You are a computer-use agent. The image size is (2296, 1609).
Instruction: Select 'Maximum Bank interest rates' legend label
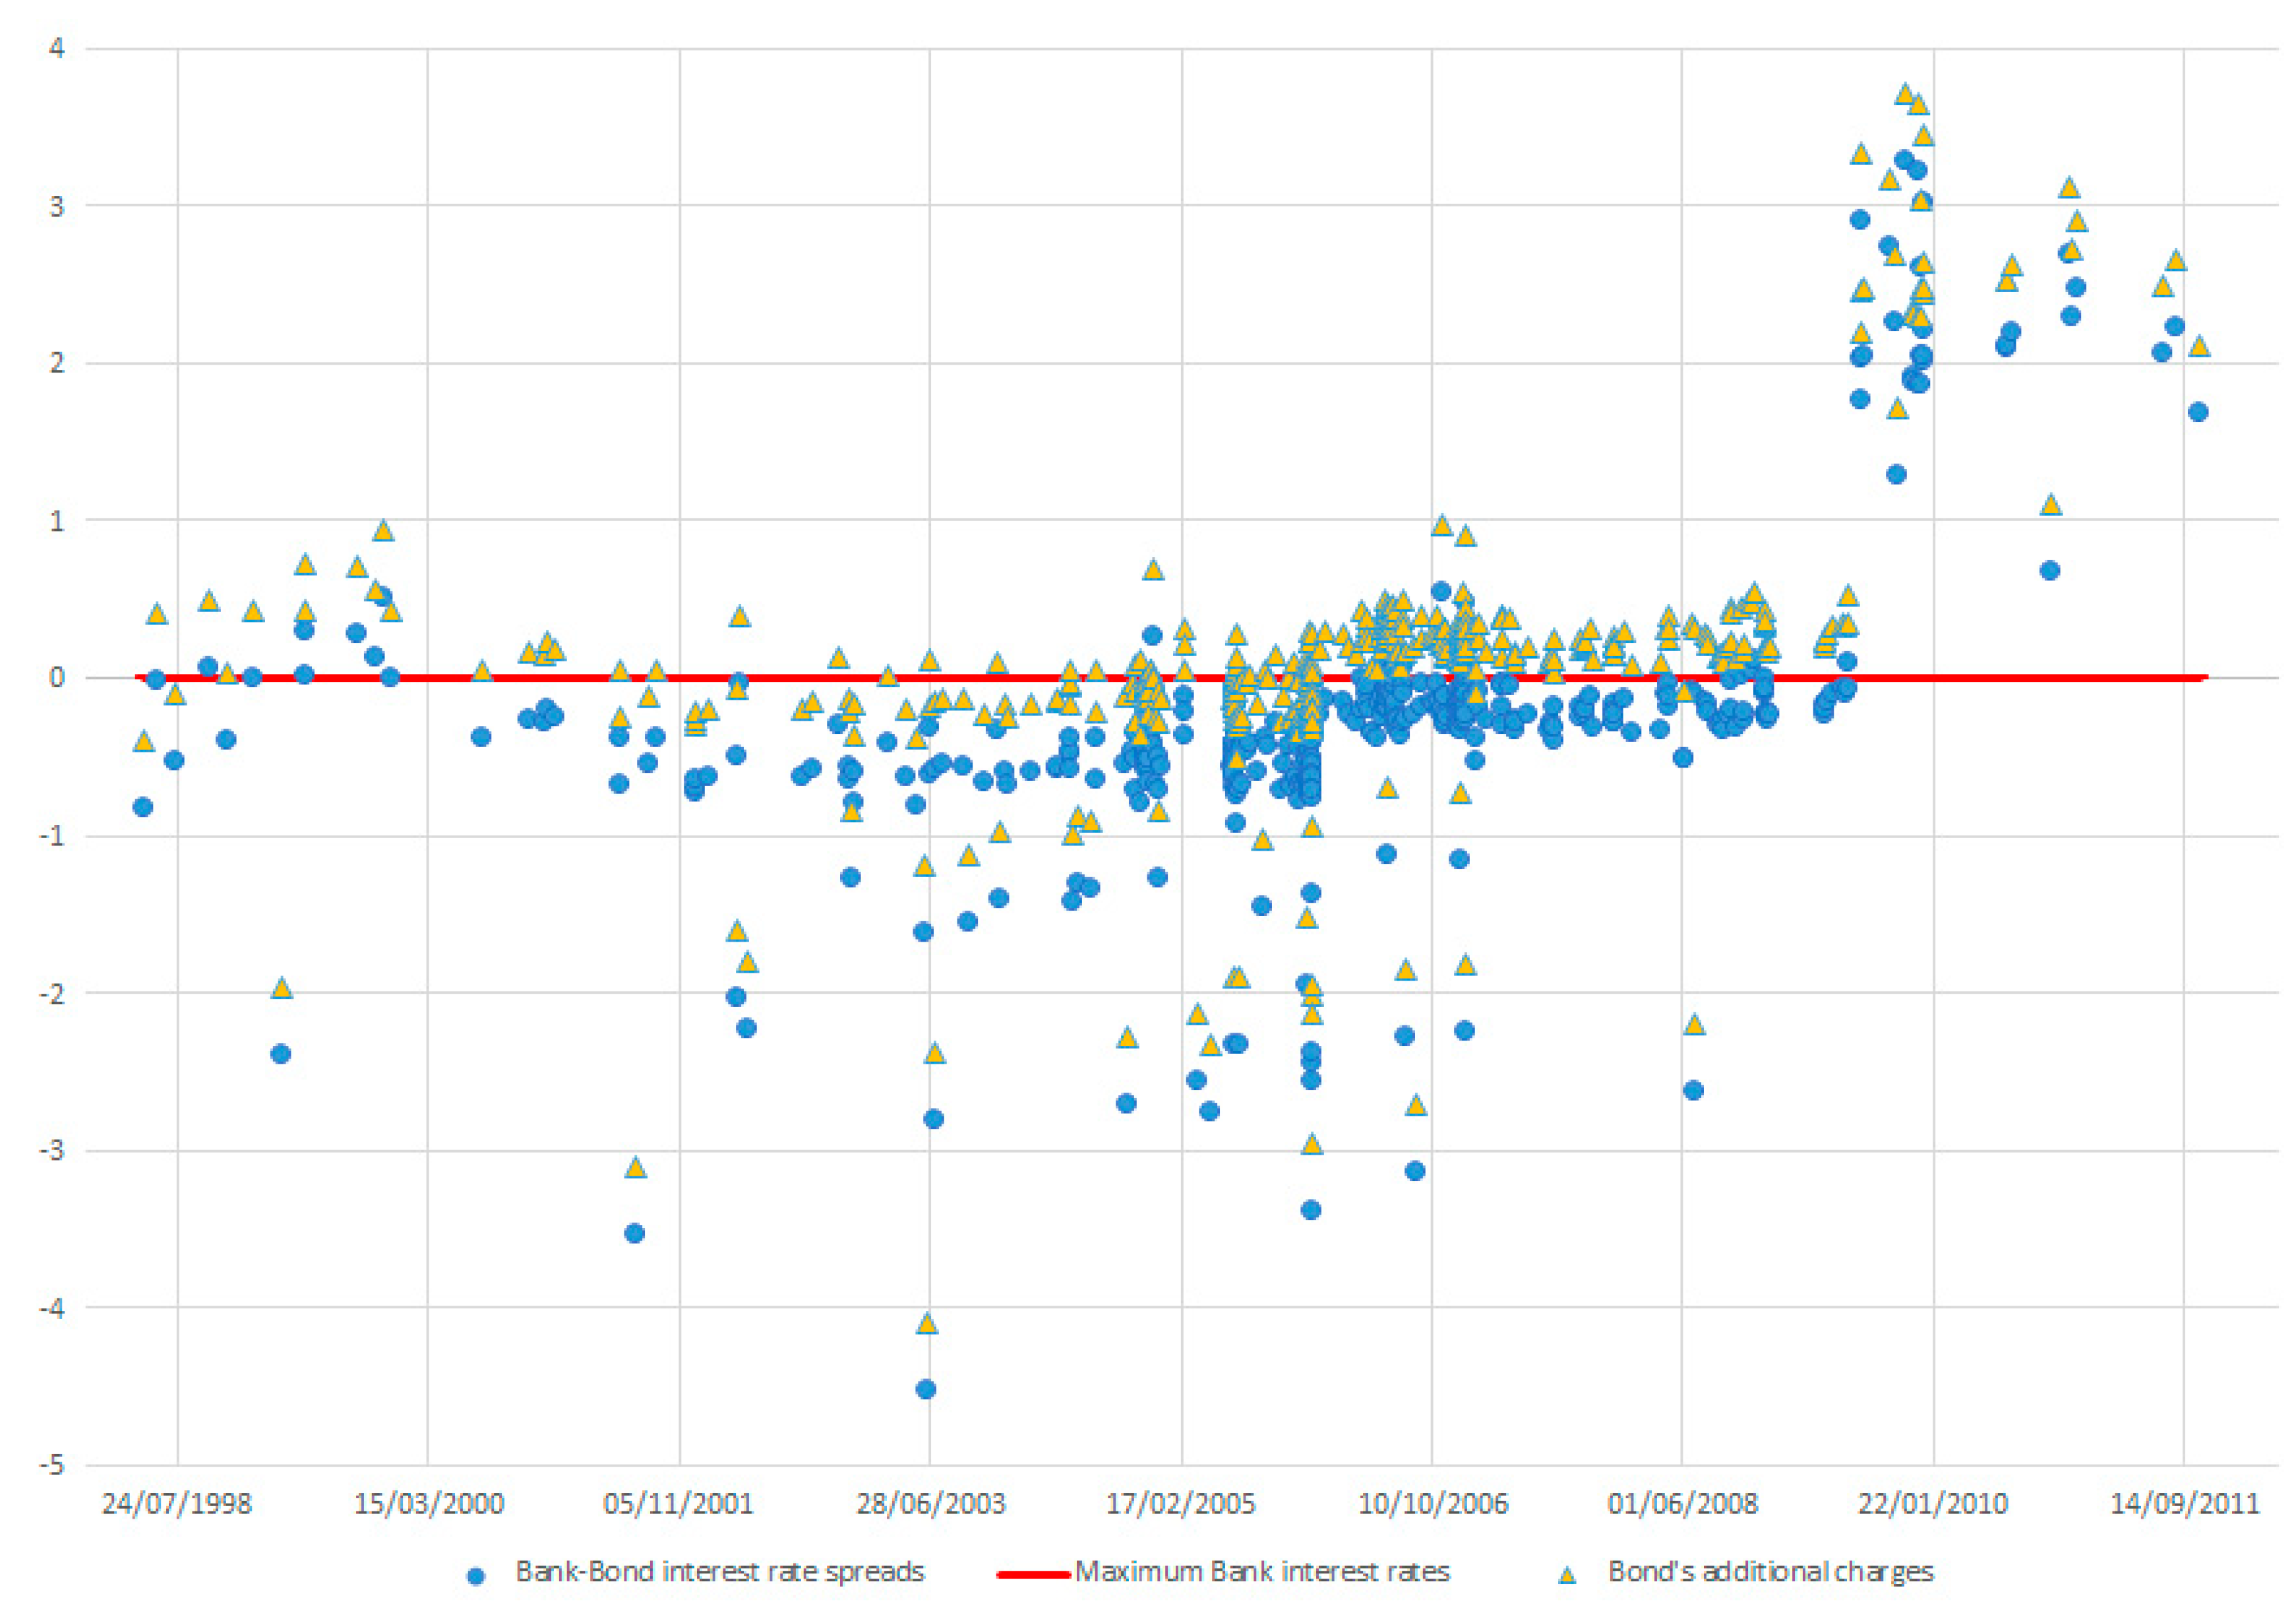coord(1262,1572)
